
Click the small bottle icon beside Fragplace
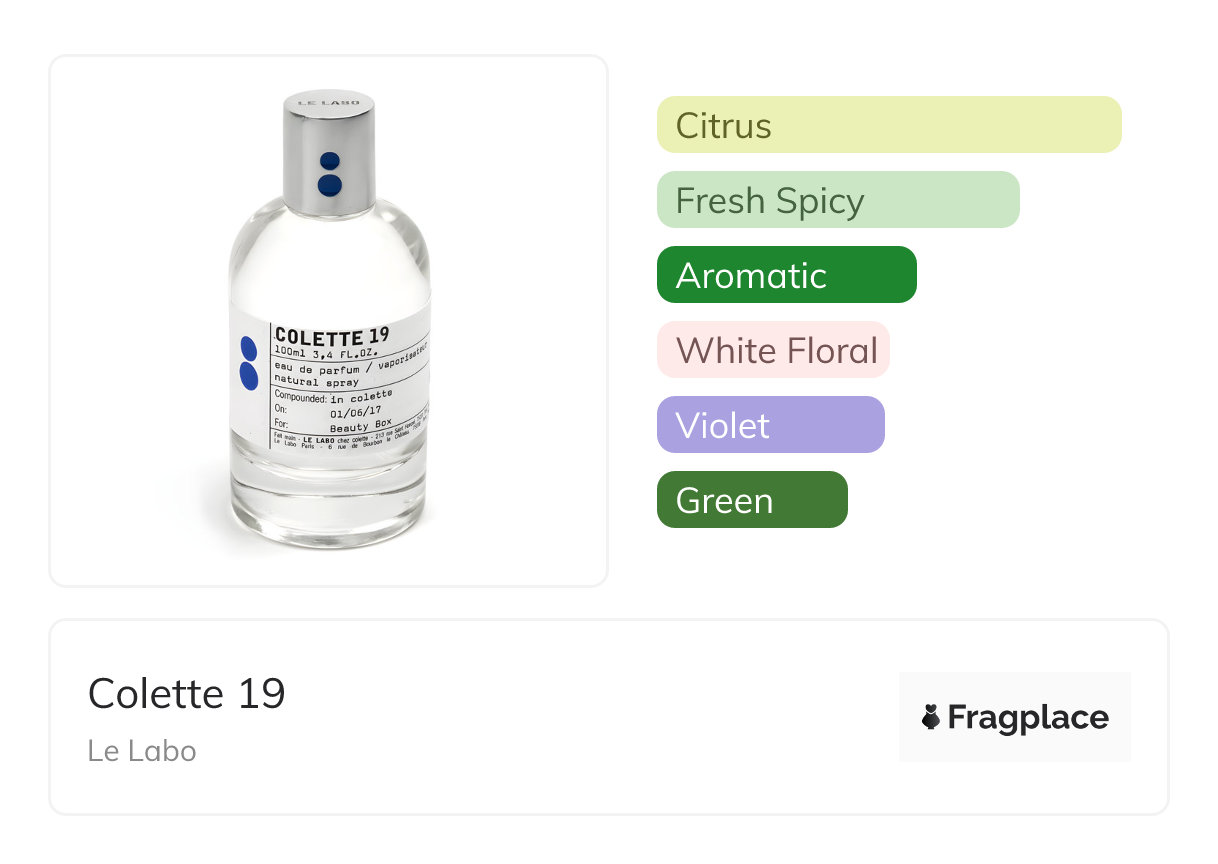[931, 717]
